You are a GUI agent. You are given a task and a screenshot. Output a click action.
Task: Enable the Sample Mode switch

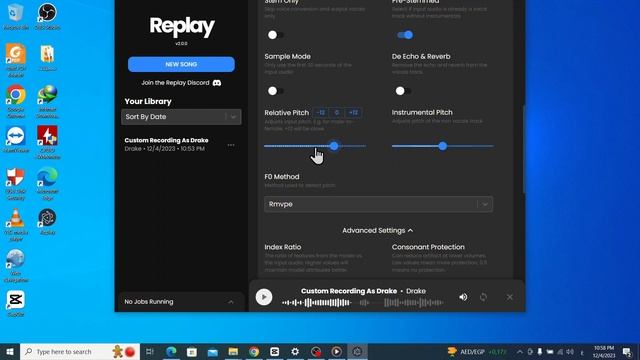[275, 91]
